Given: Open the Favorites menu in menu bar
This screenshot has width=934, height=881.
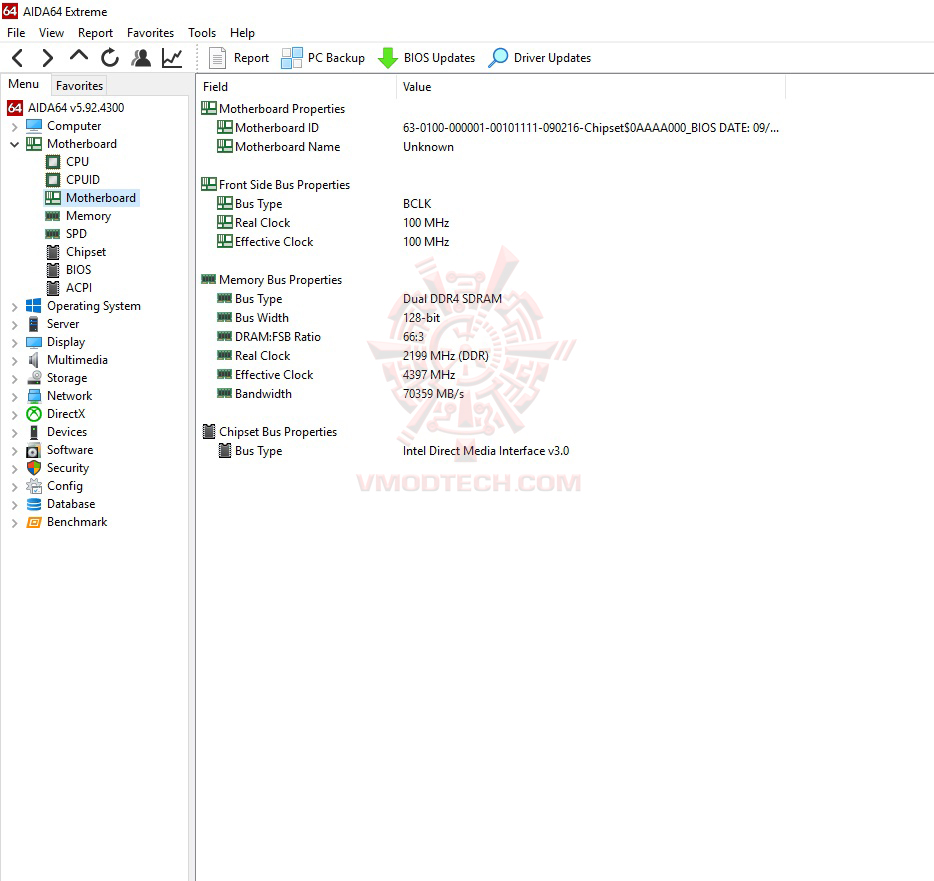Looking at the screenshot, I should [150, 33].
